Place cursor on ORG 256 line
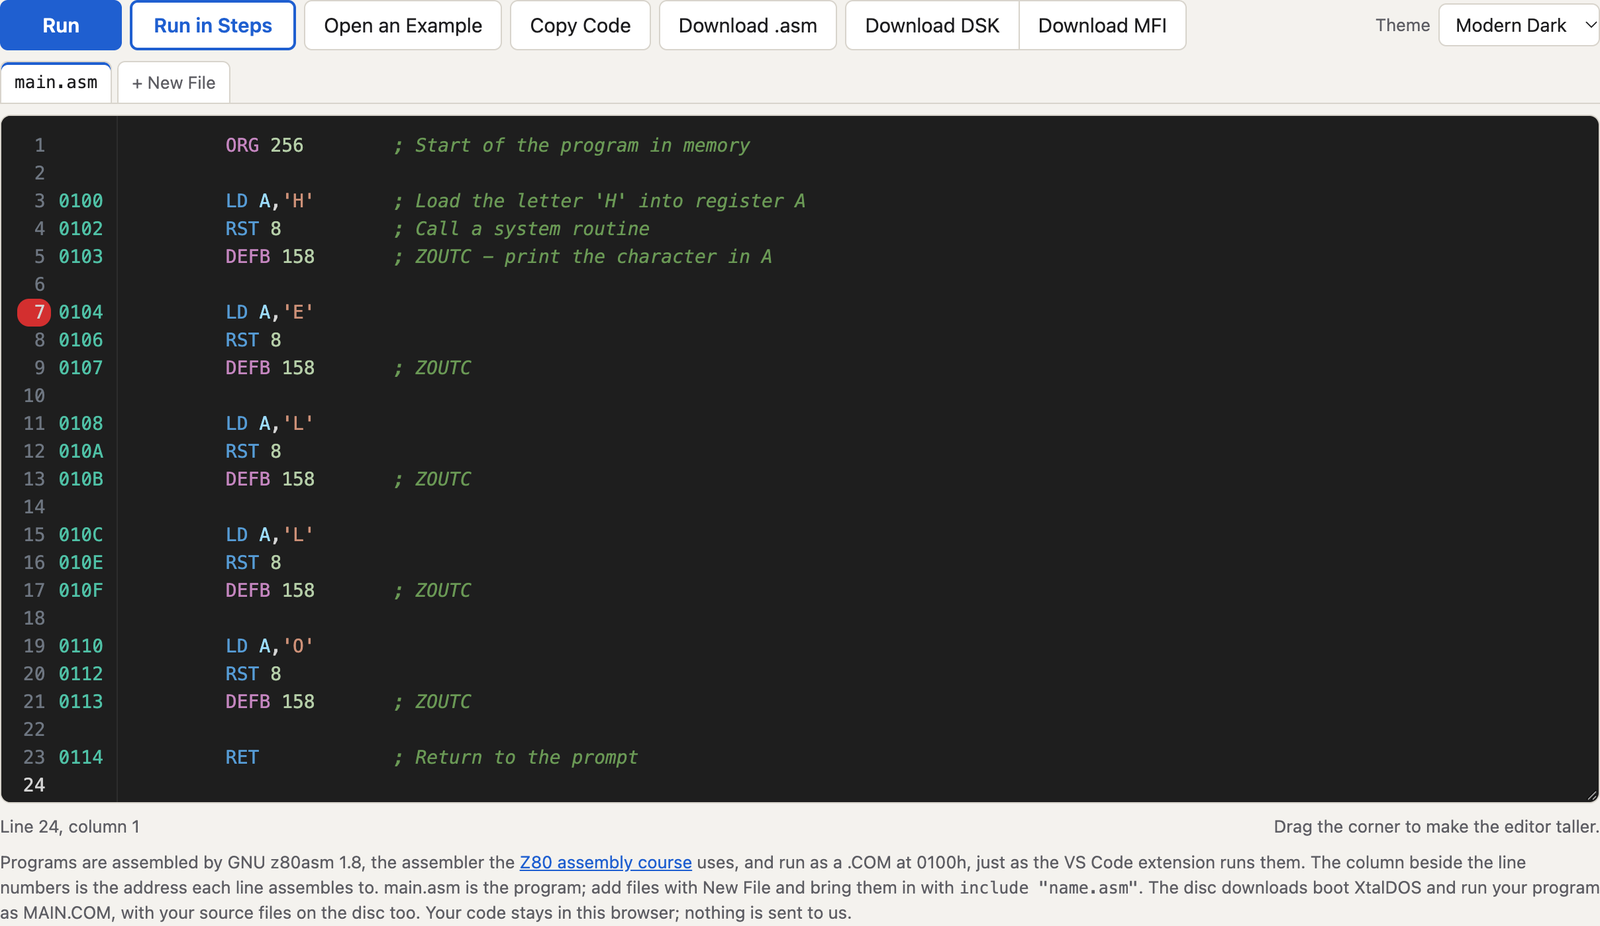 [264, 145]
